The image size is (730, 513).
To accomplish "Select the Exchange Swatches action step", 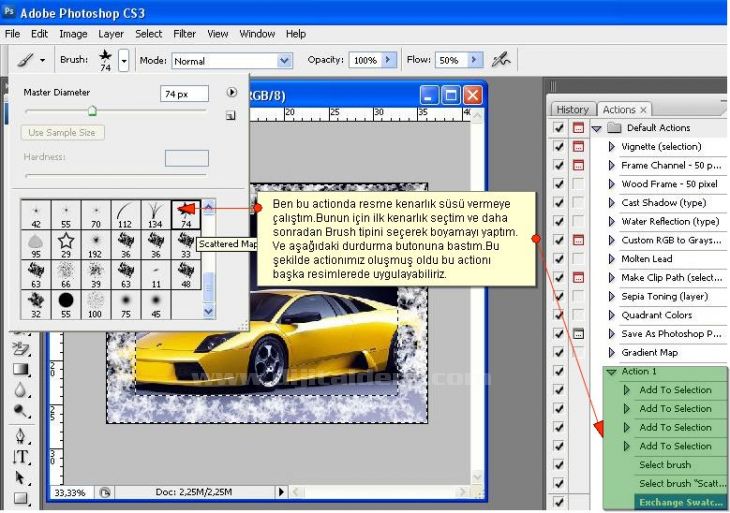I will coord(680,502).
